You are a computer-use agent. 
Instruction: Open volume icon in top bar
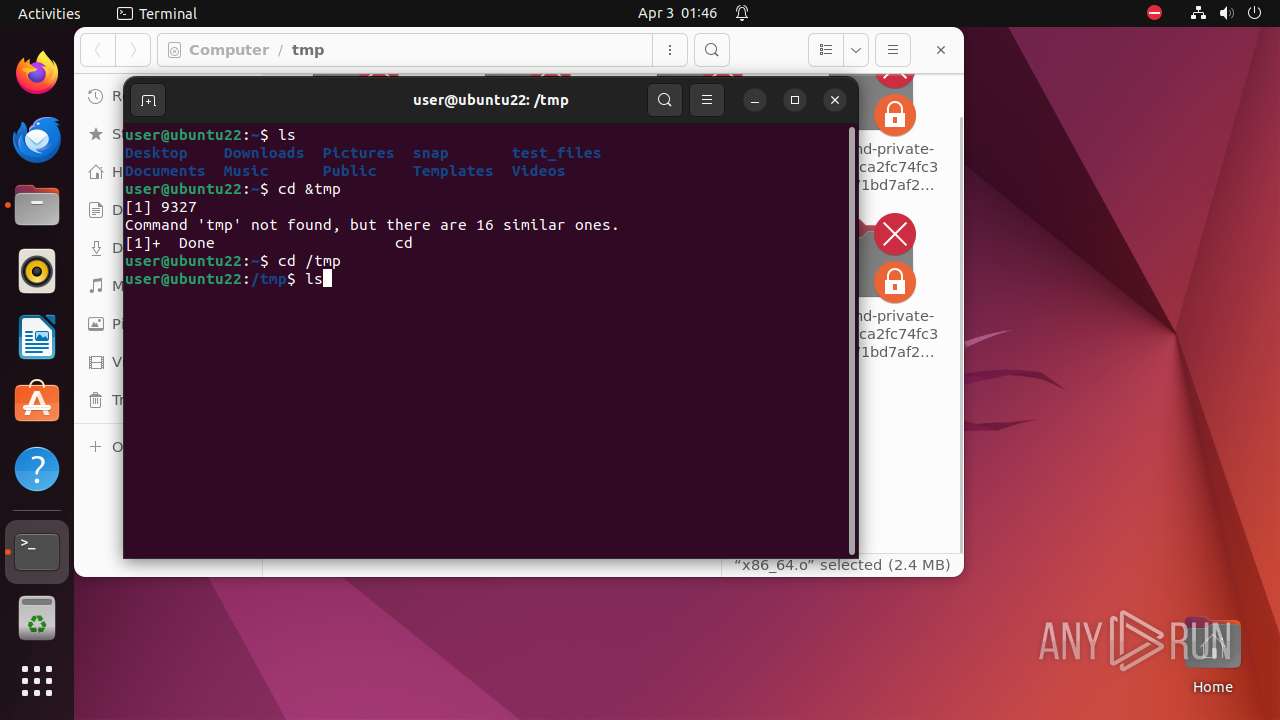[1226, 13]
